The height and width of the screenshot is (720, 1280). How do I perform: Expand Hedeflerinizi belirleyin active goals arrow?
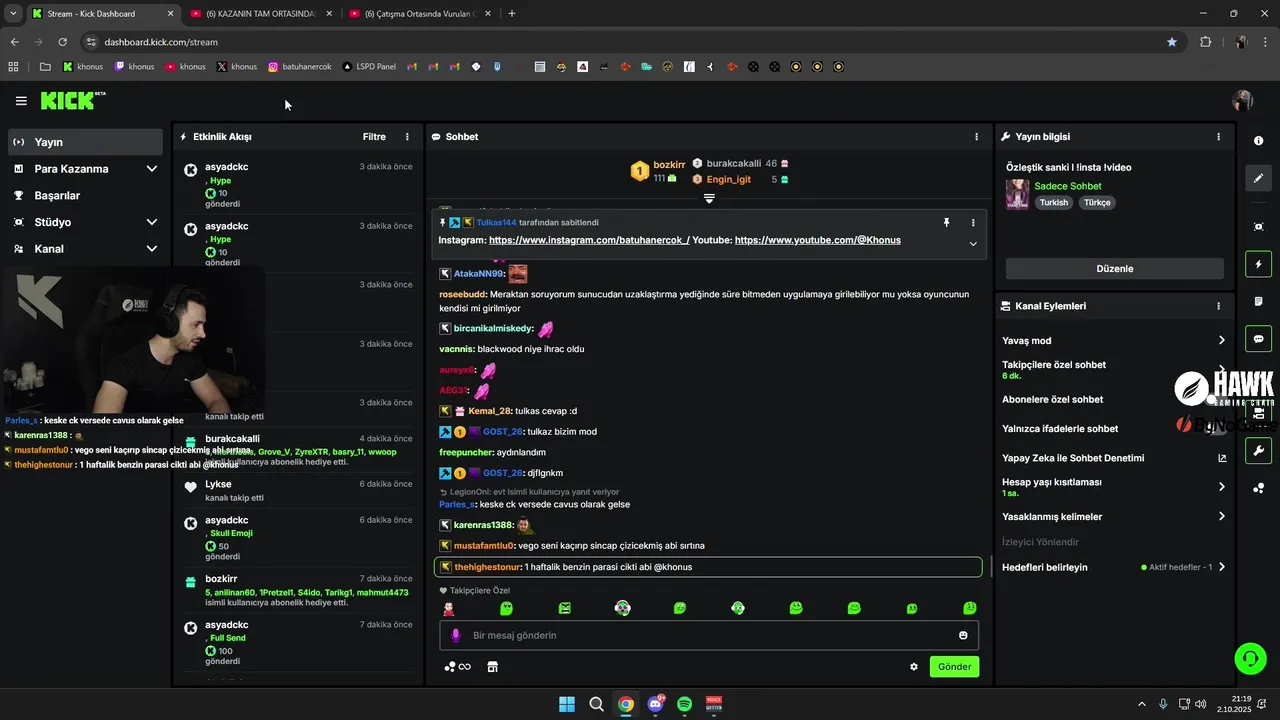point(1221,567)
